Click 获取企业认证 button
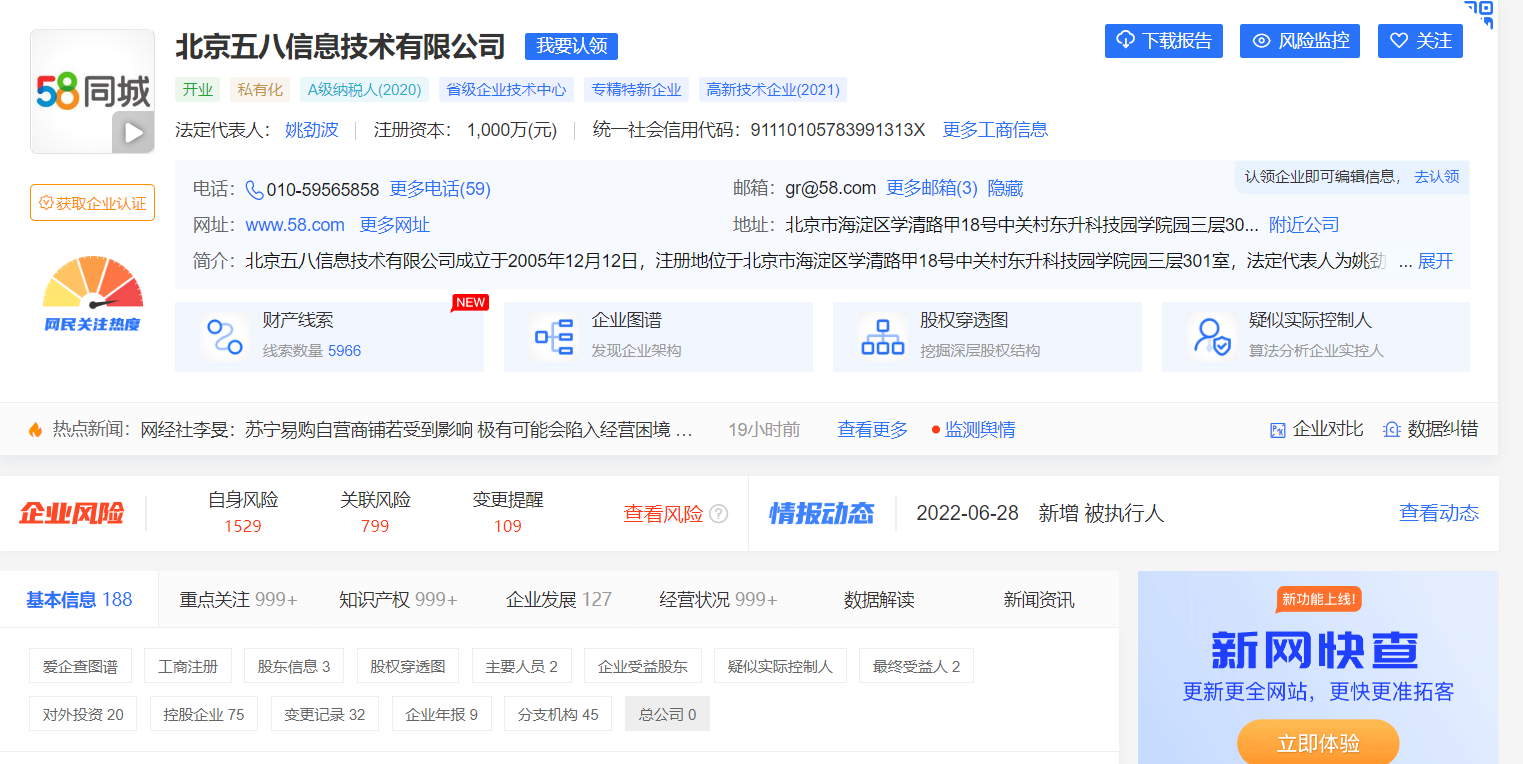The width and height of the screenshot is (1523, 764). 92,203
